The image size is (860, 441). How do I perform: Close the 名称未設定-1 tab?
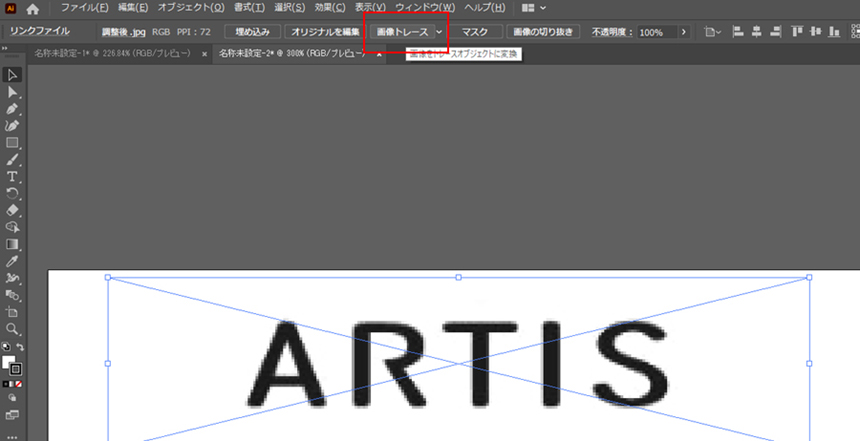click(x=205, y=54)
